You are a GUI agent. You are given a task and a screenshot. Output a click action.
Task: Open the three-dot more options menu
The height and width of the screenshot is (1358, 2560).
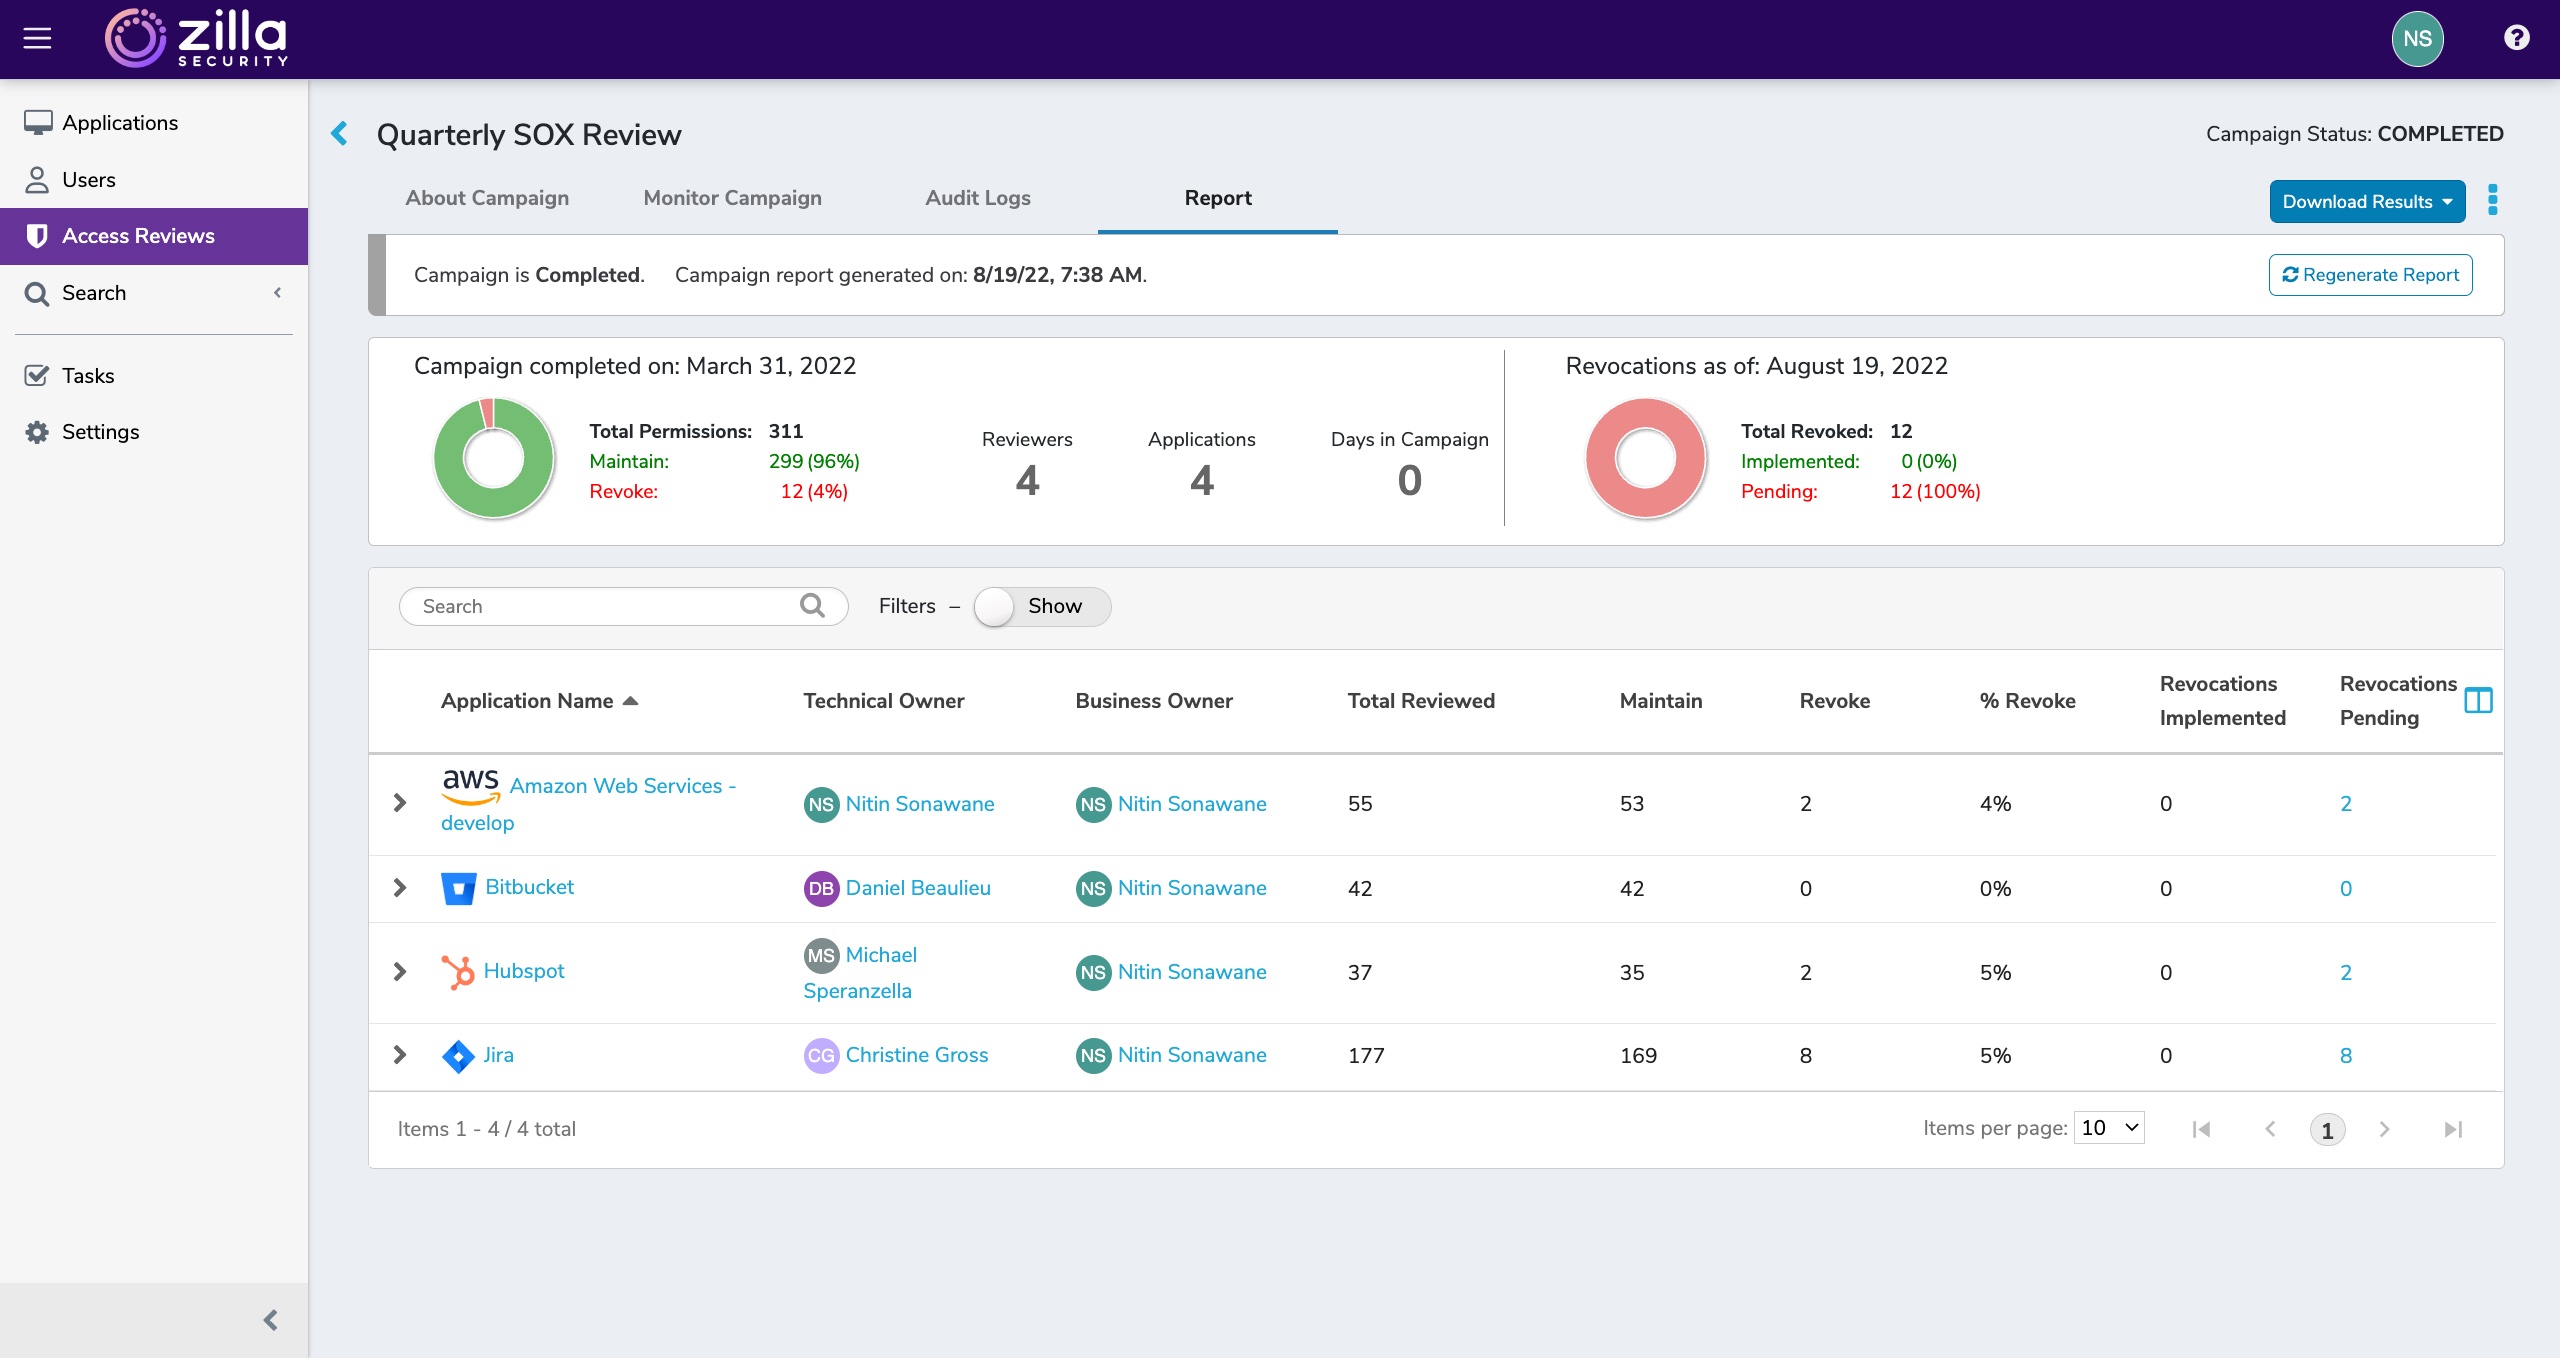pos(2492,200)
